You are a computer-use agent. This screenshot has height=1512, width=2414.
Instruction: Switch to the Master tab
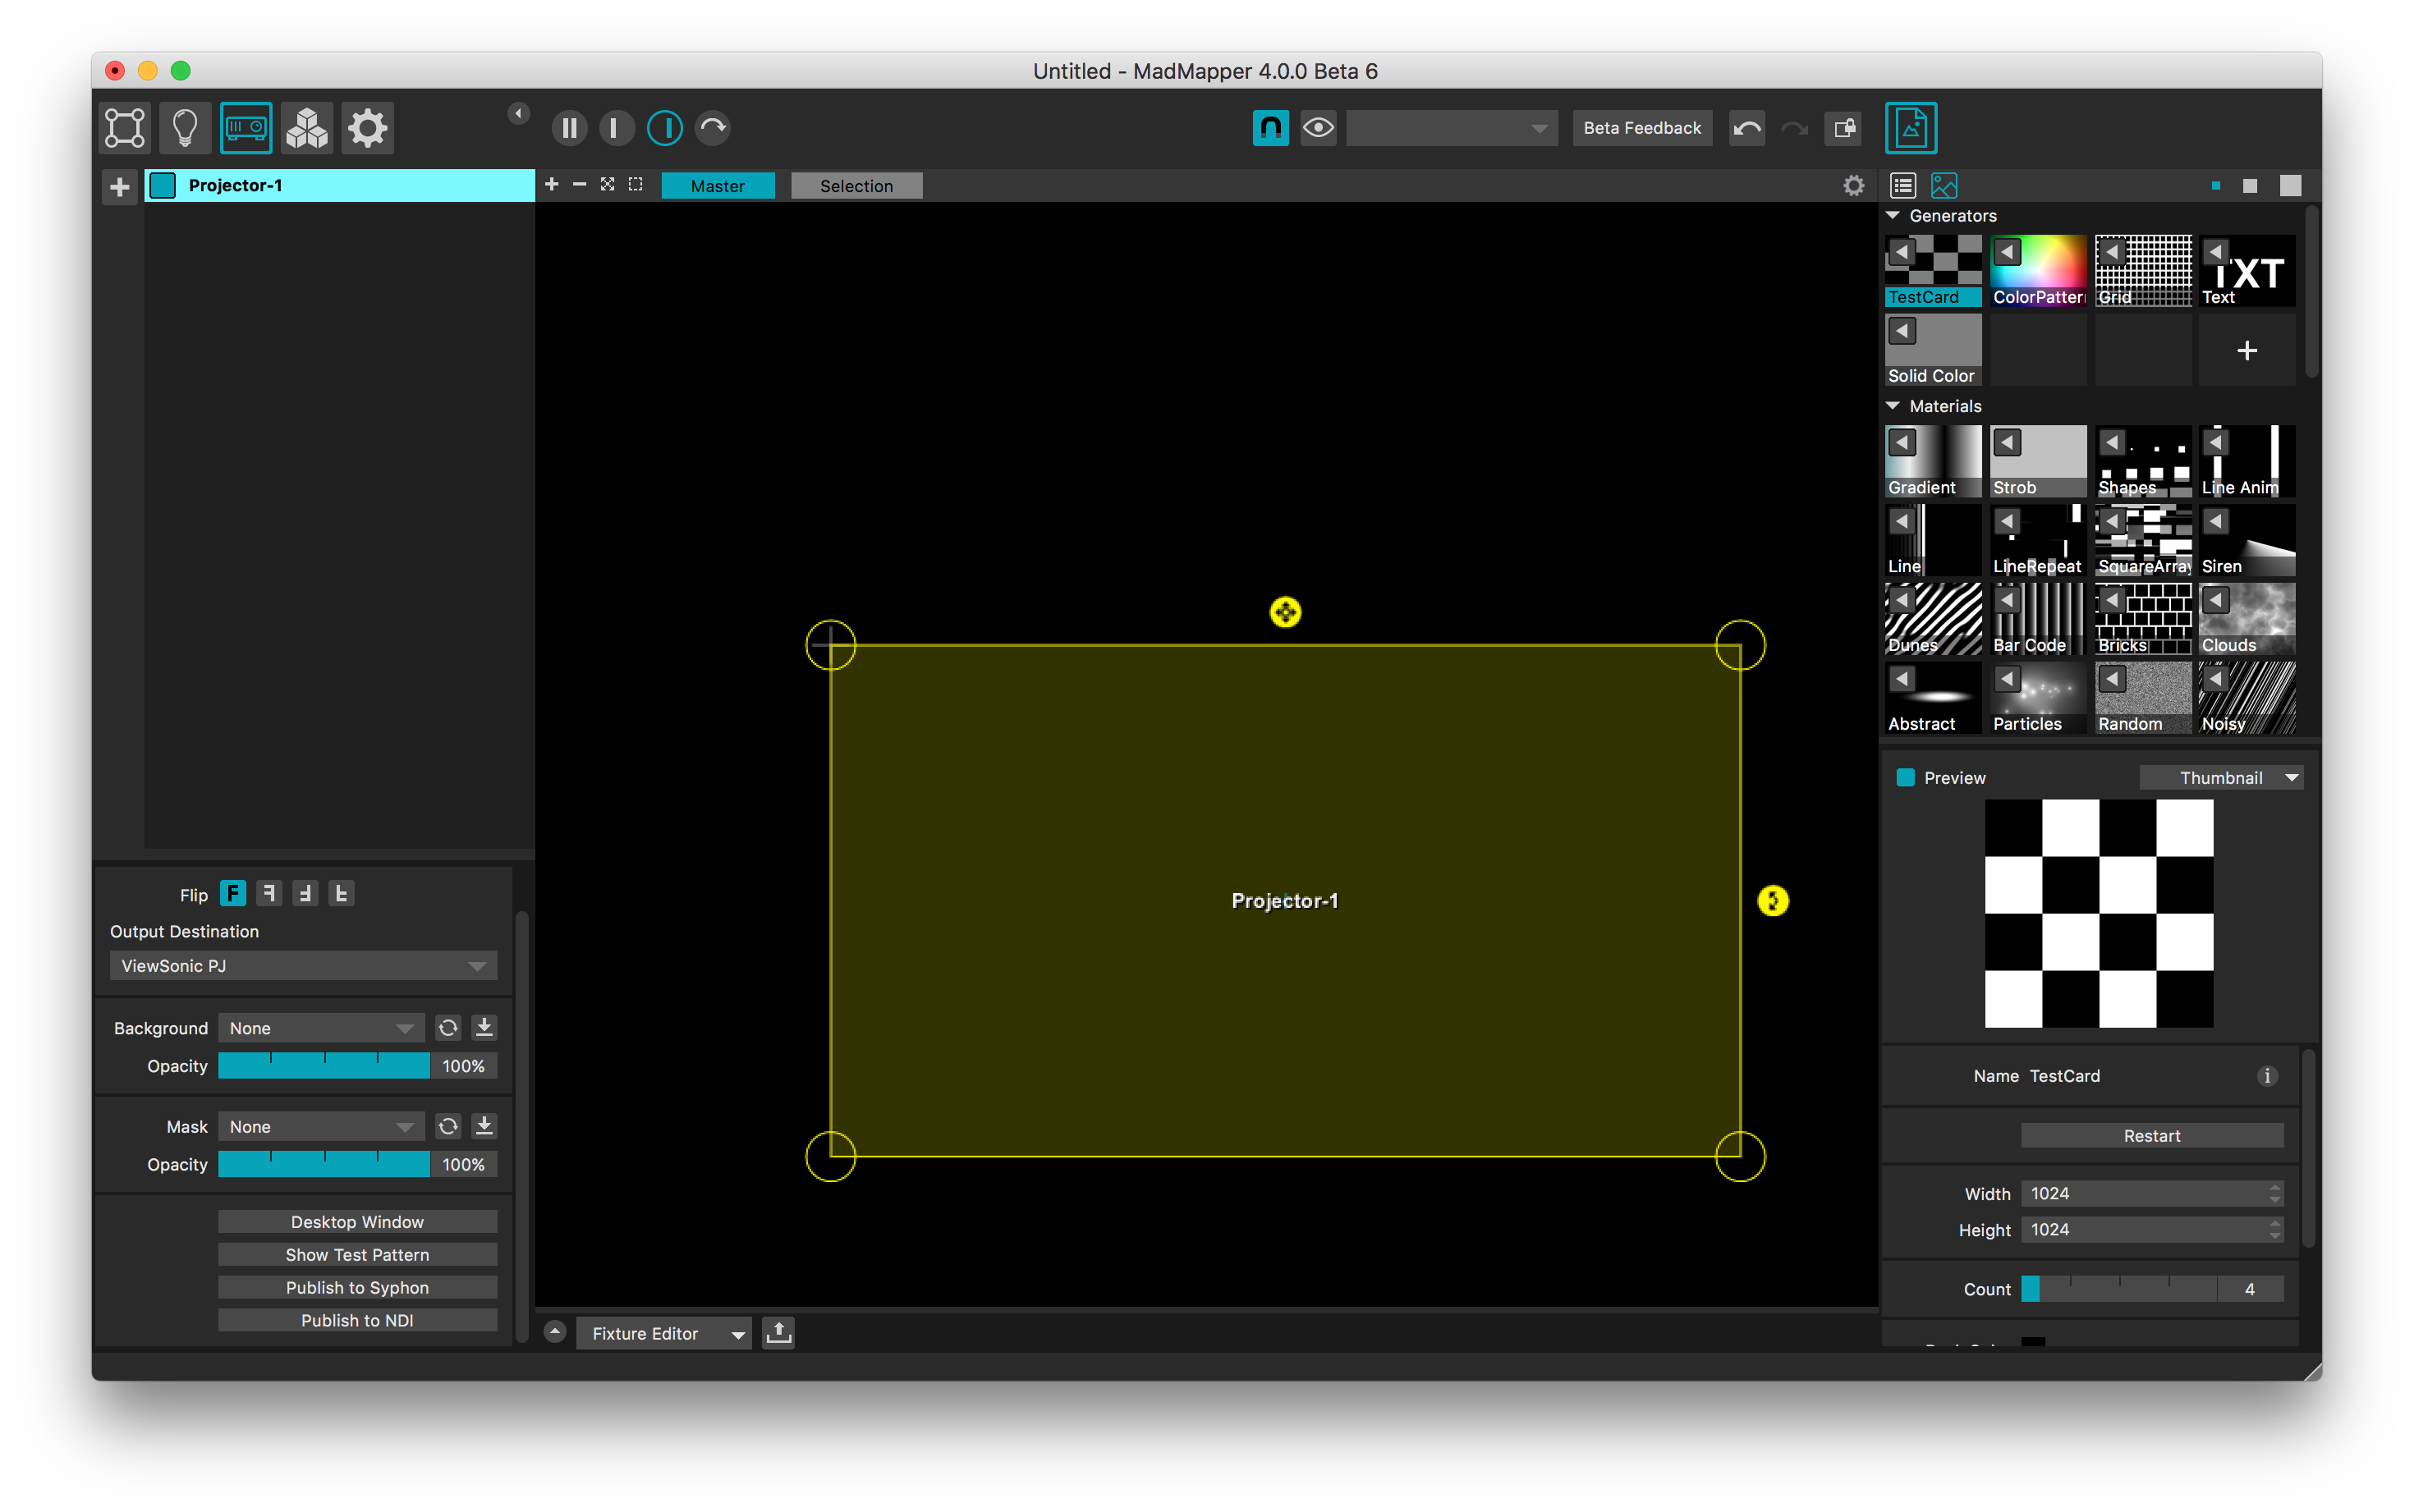(718, 186)
